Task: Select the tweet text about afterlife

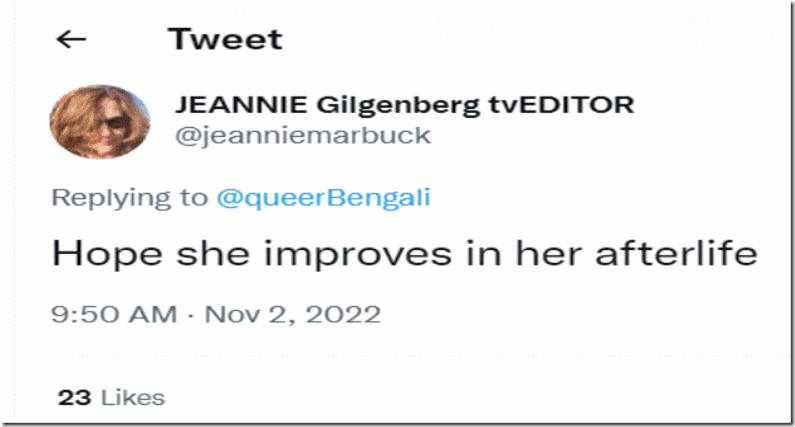Action: point(403,253)
